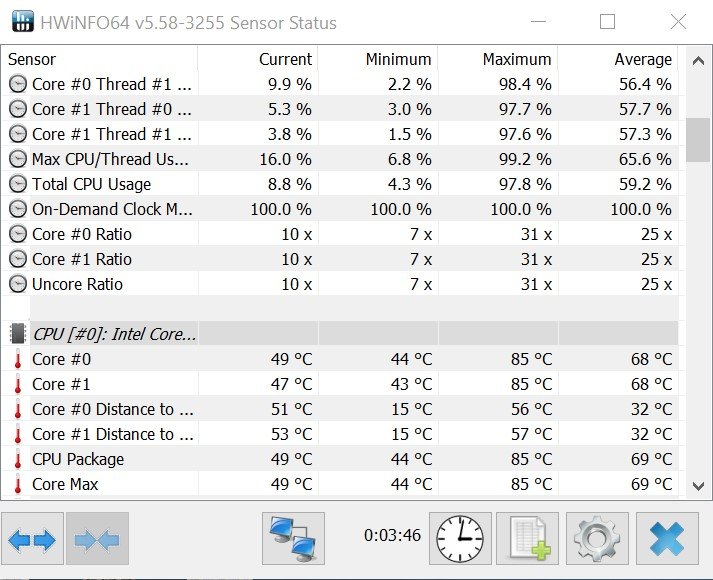Image resolution: width=713 pixels, height=580 pixels.
Task: Click the scrollbar up arrow
Action: [698, 60]
